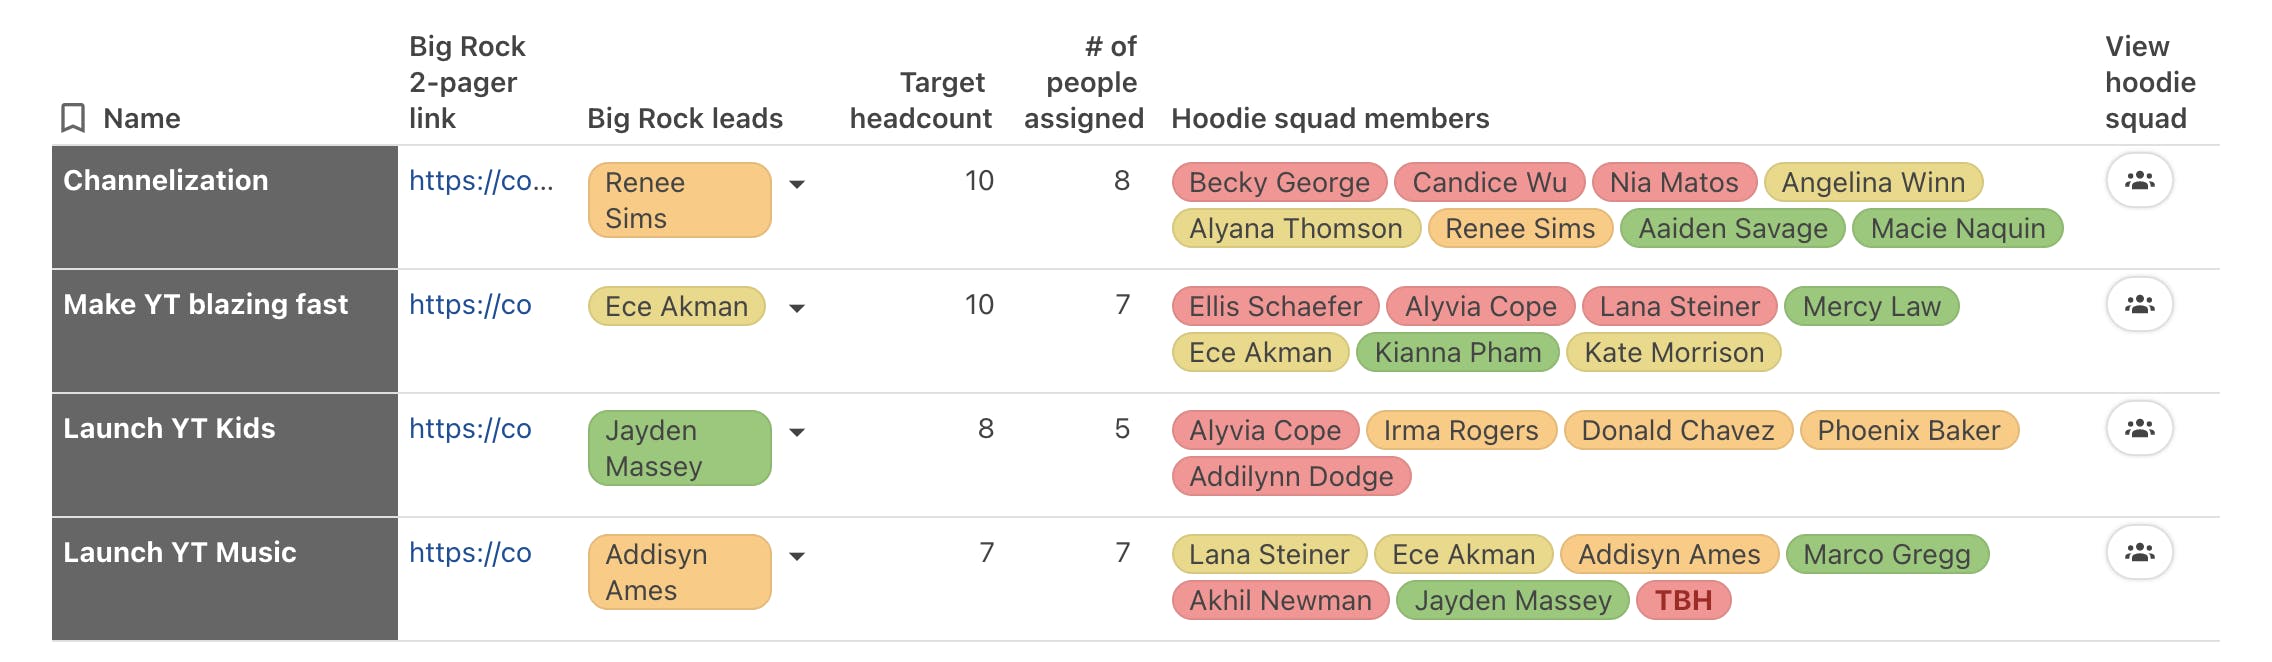Select the Becky George member chip
Viewport: 2272px width, 662px height.
pyautogui.click(x=1279, y=182)
